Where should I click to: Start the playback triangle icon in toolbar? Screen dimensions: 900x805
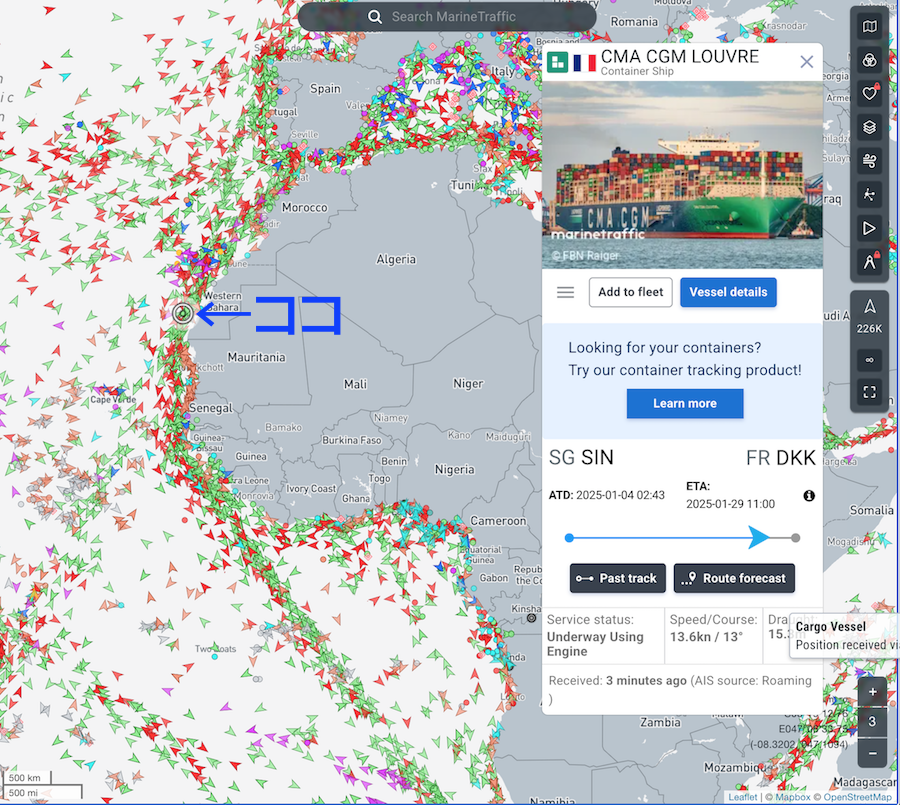tap(870, 229)
